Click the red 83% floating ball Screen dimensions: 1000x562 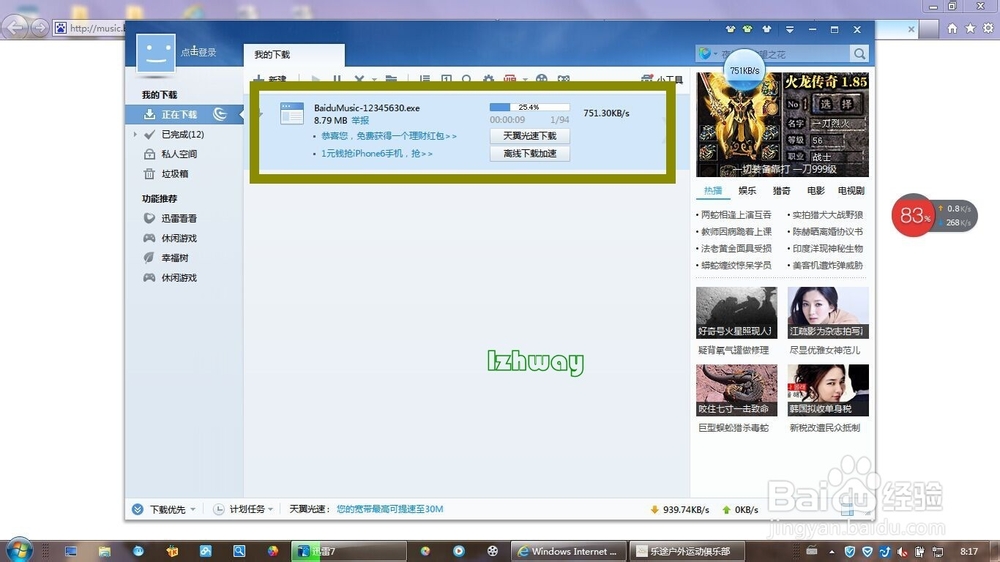[x=913, y=216]
